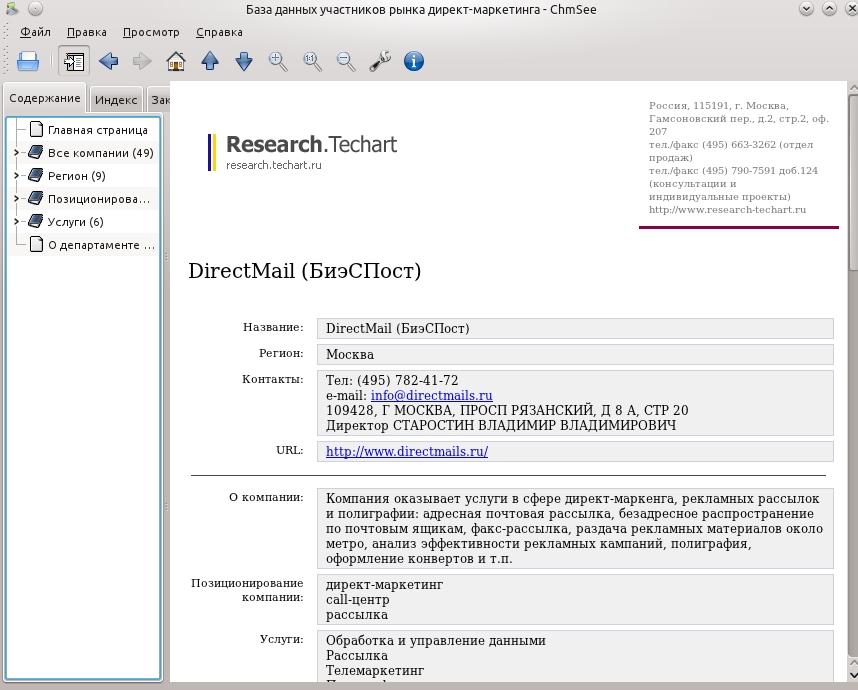858x690 pixels.
Task: Click the Тел: (495) 782-41-72 line
Action: pyautogui.click(x=392, y=380)
